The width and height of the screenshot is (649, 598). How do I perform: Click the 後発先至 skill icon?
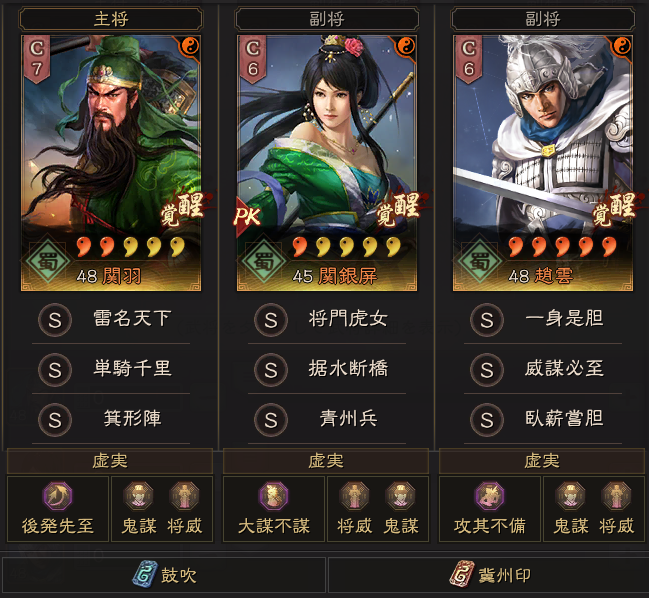(57, 495)
